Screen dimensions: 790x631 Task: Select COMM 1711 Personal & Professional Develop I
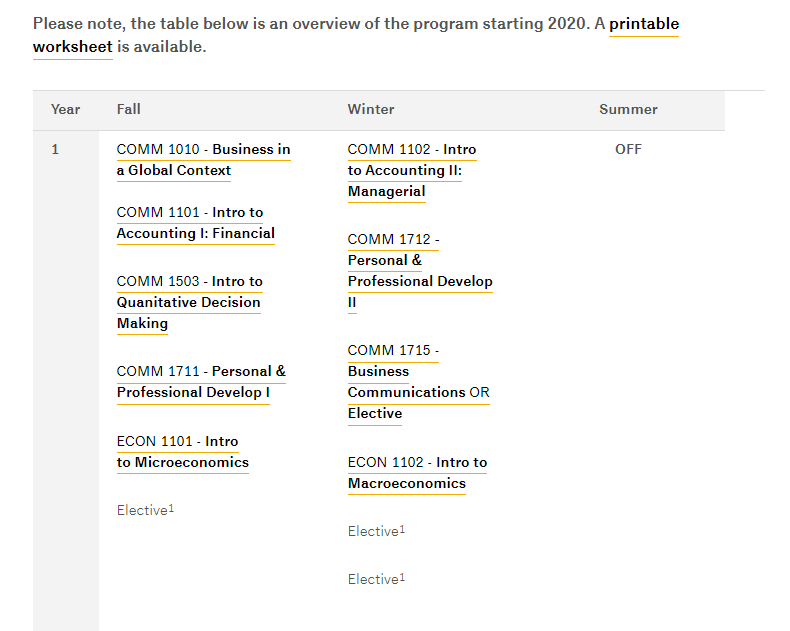point(200,382)
